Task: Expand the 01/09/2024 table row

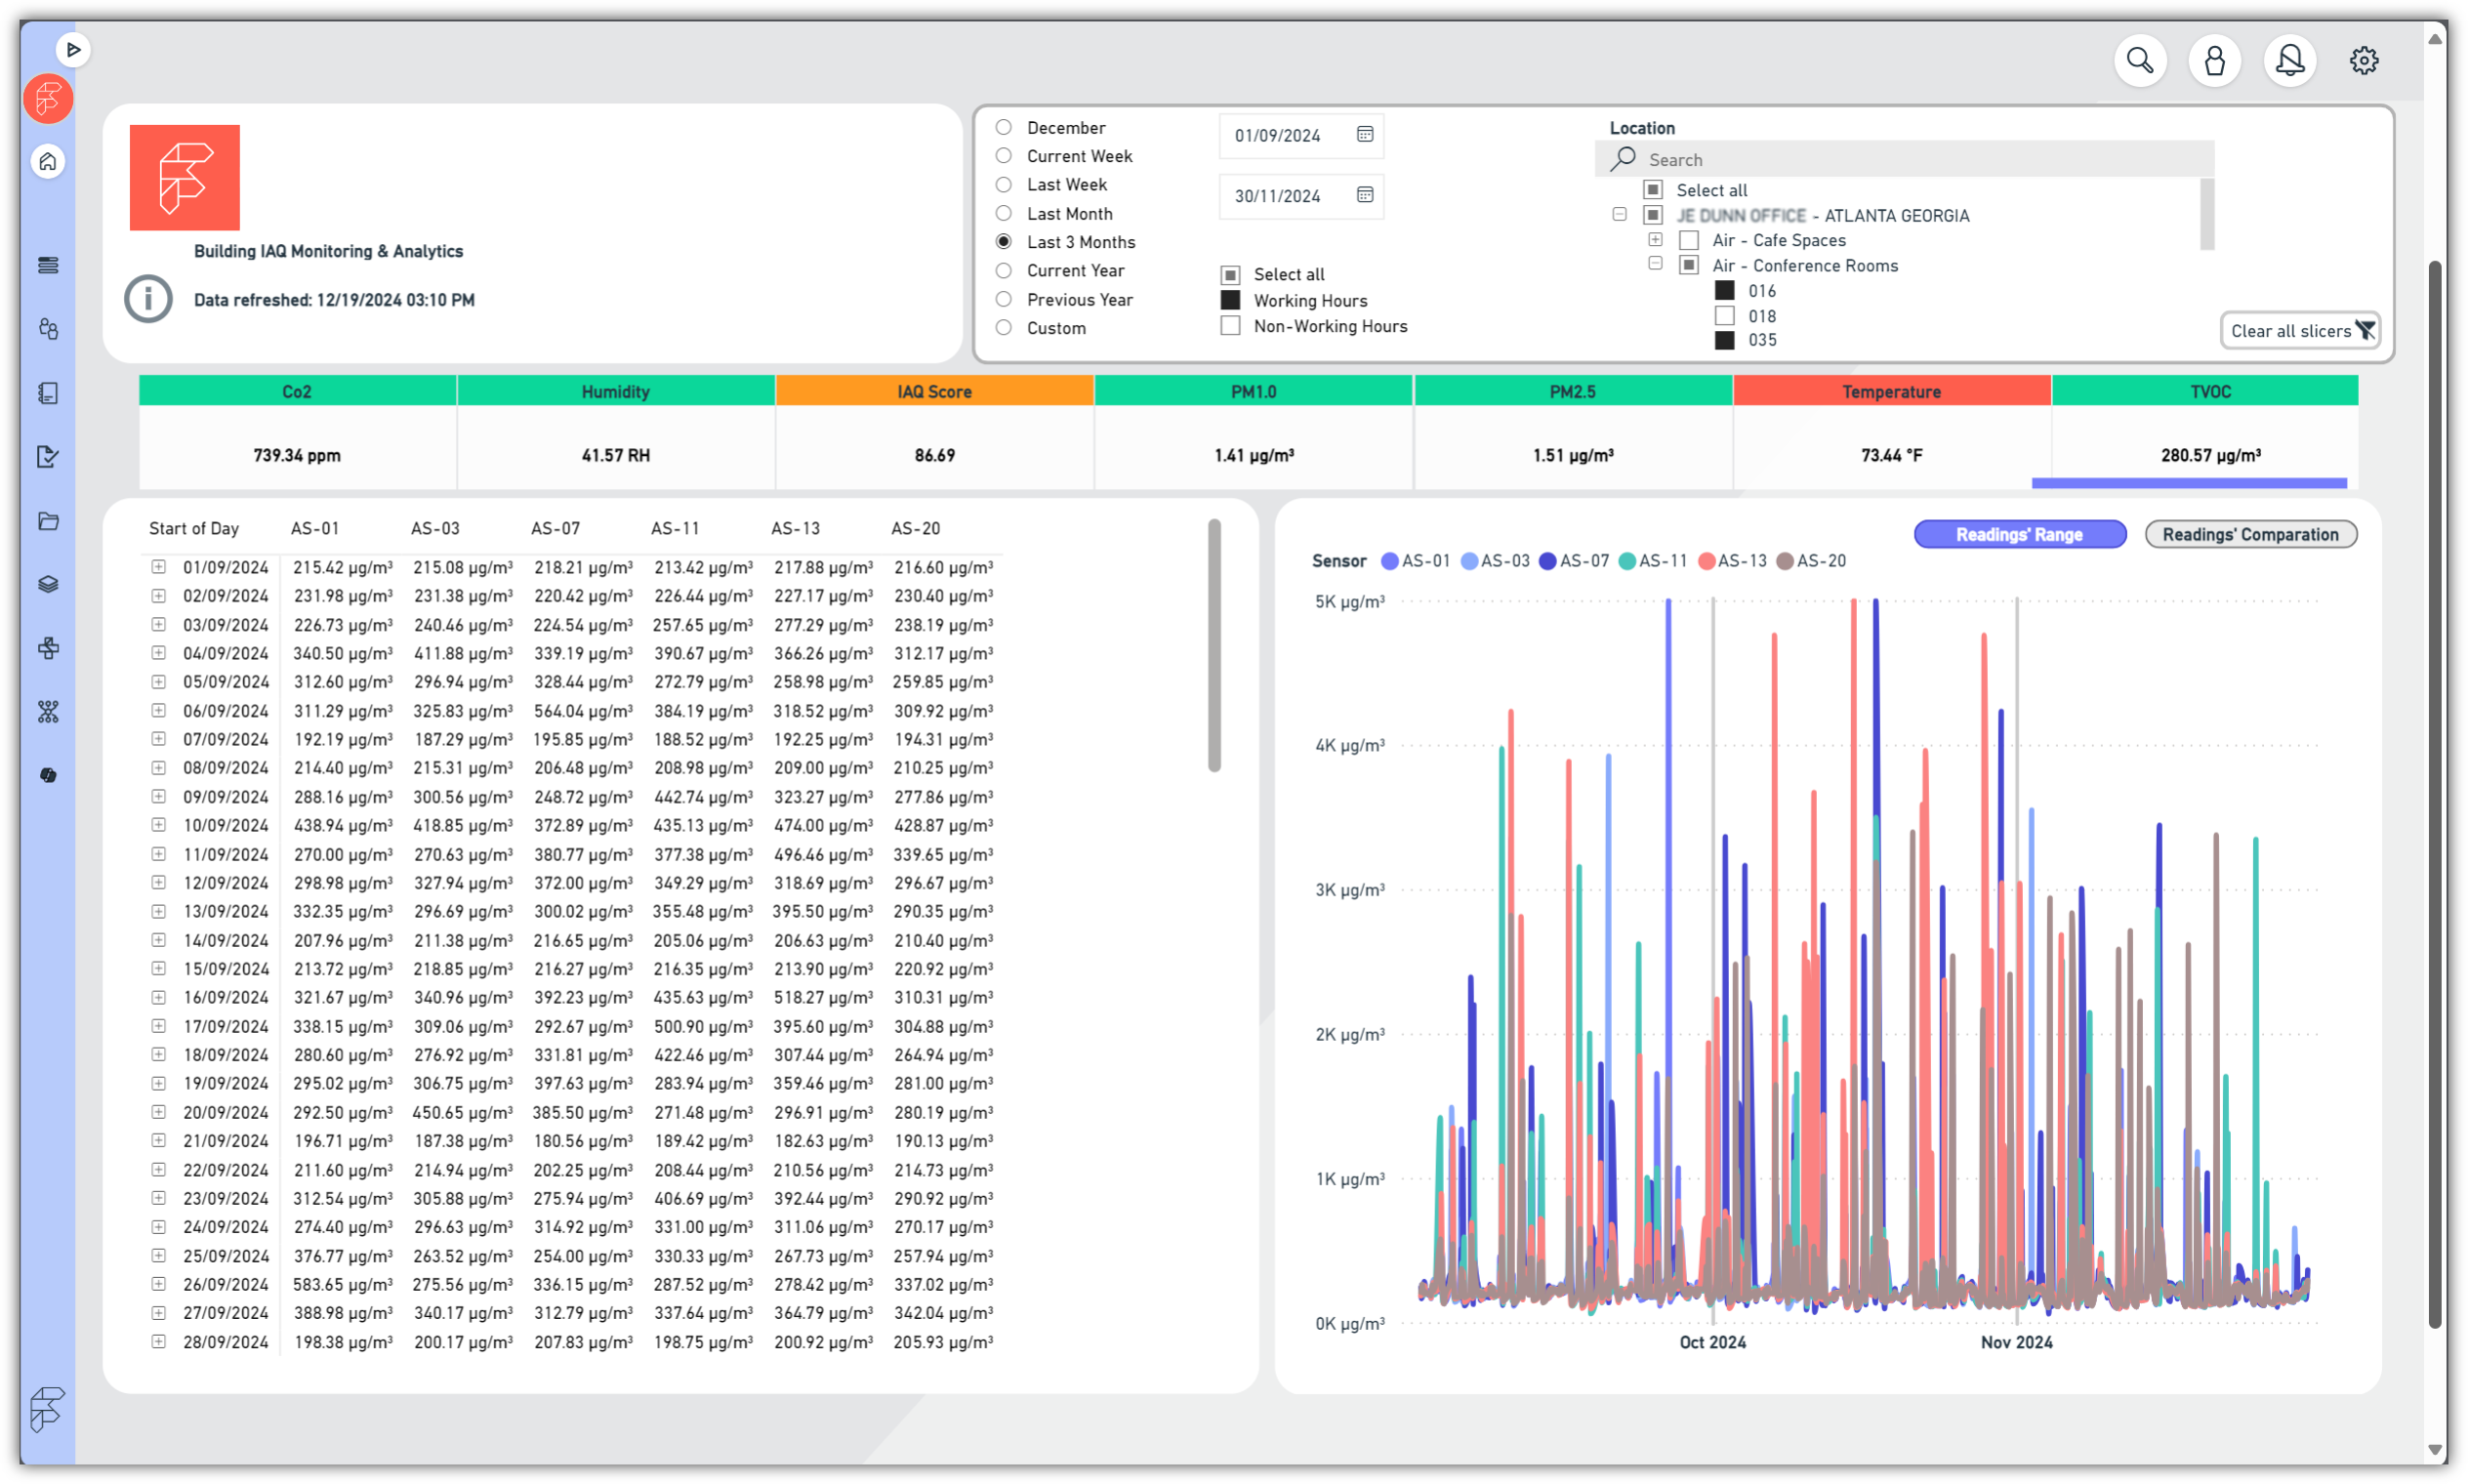Action: [158, 567]
